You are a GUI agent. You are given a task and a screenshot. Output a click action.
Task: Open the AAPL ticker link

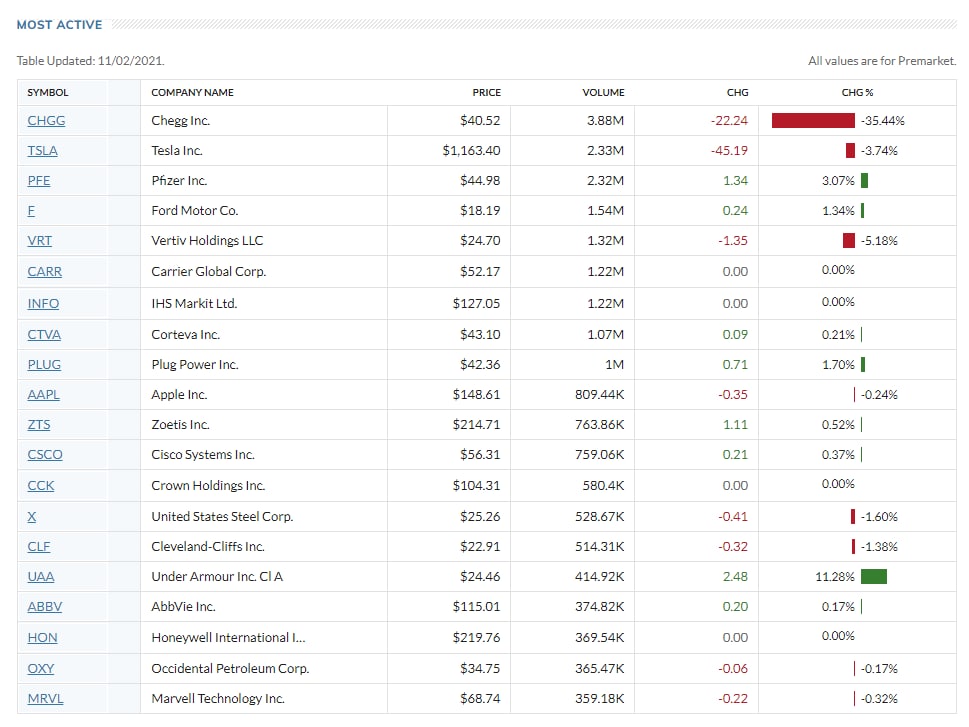[x=44, y=394]
